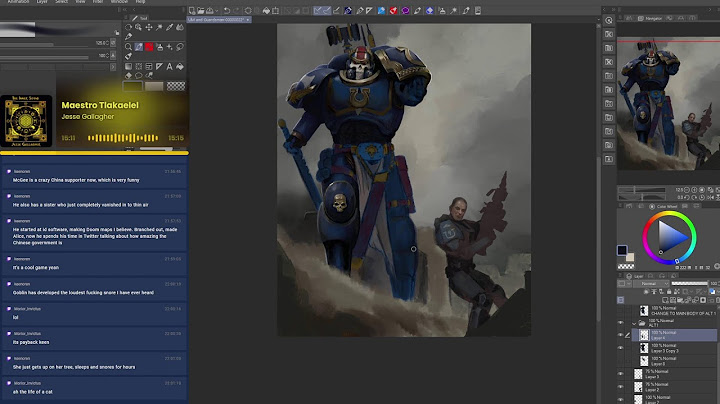This screenshot has height=404, width=720.
Task: Open the Window menu
Action: 119,2
